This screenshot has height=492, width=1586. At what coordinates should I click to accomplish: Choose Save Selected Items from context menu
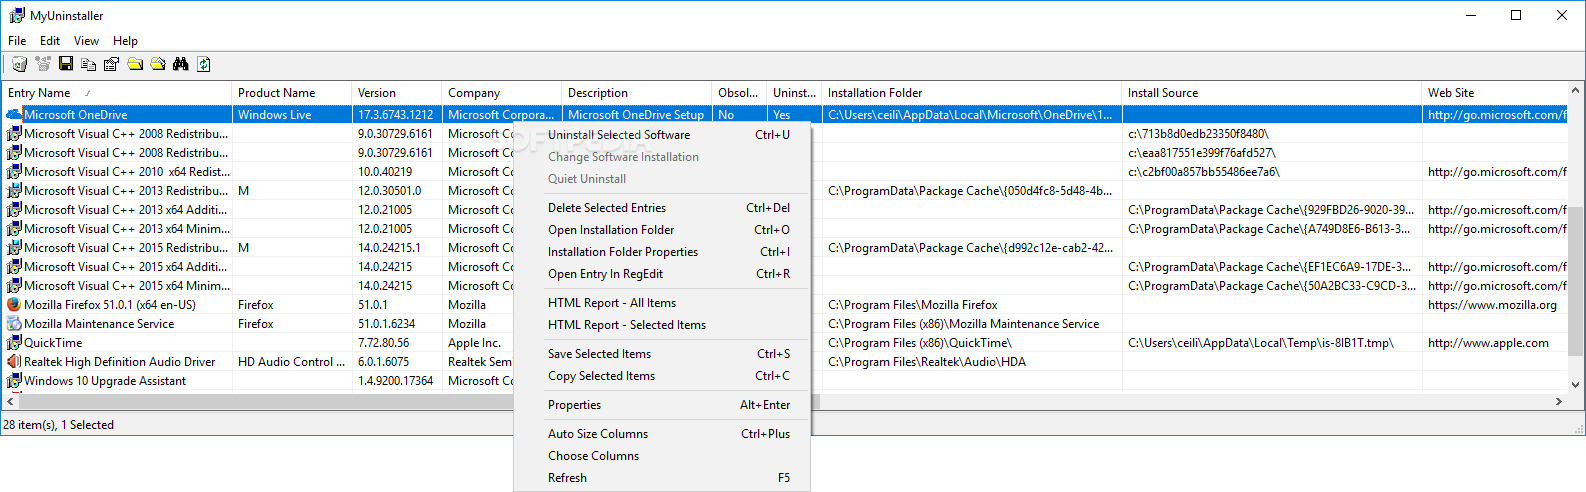[662, 354]
